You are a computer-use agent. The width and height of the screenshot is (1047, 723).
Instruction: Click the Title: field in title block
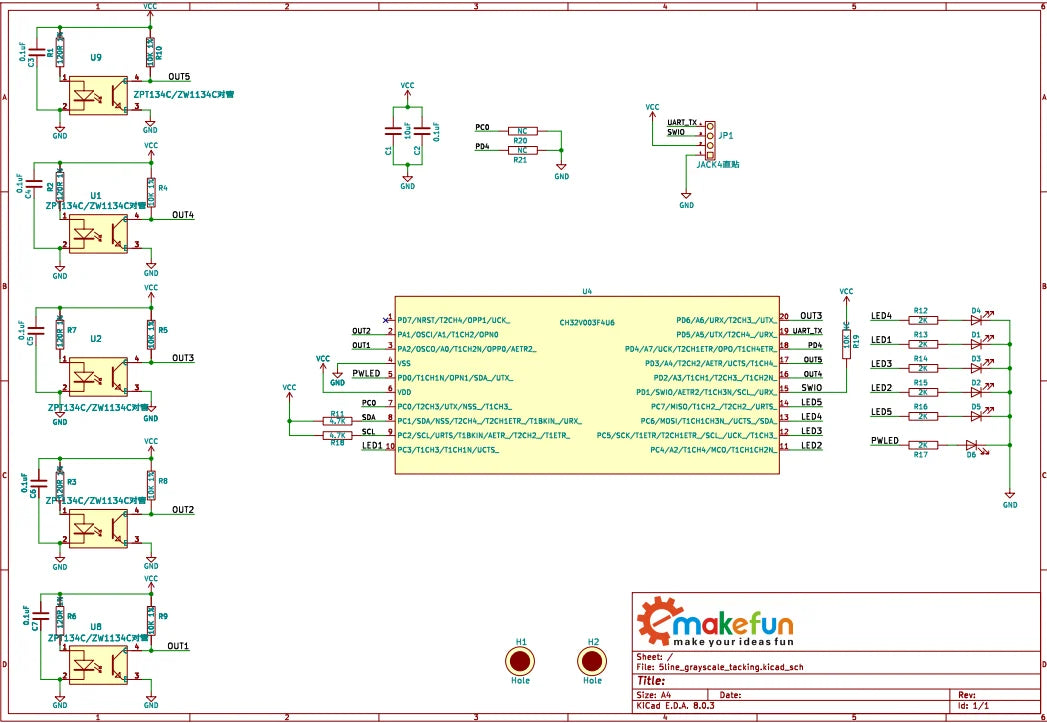coord(650,681)
